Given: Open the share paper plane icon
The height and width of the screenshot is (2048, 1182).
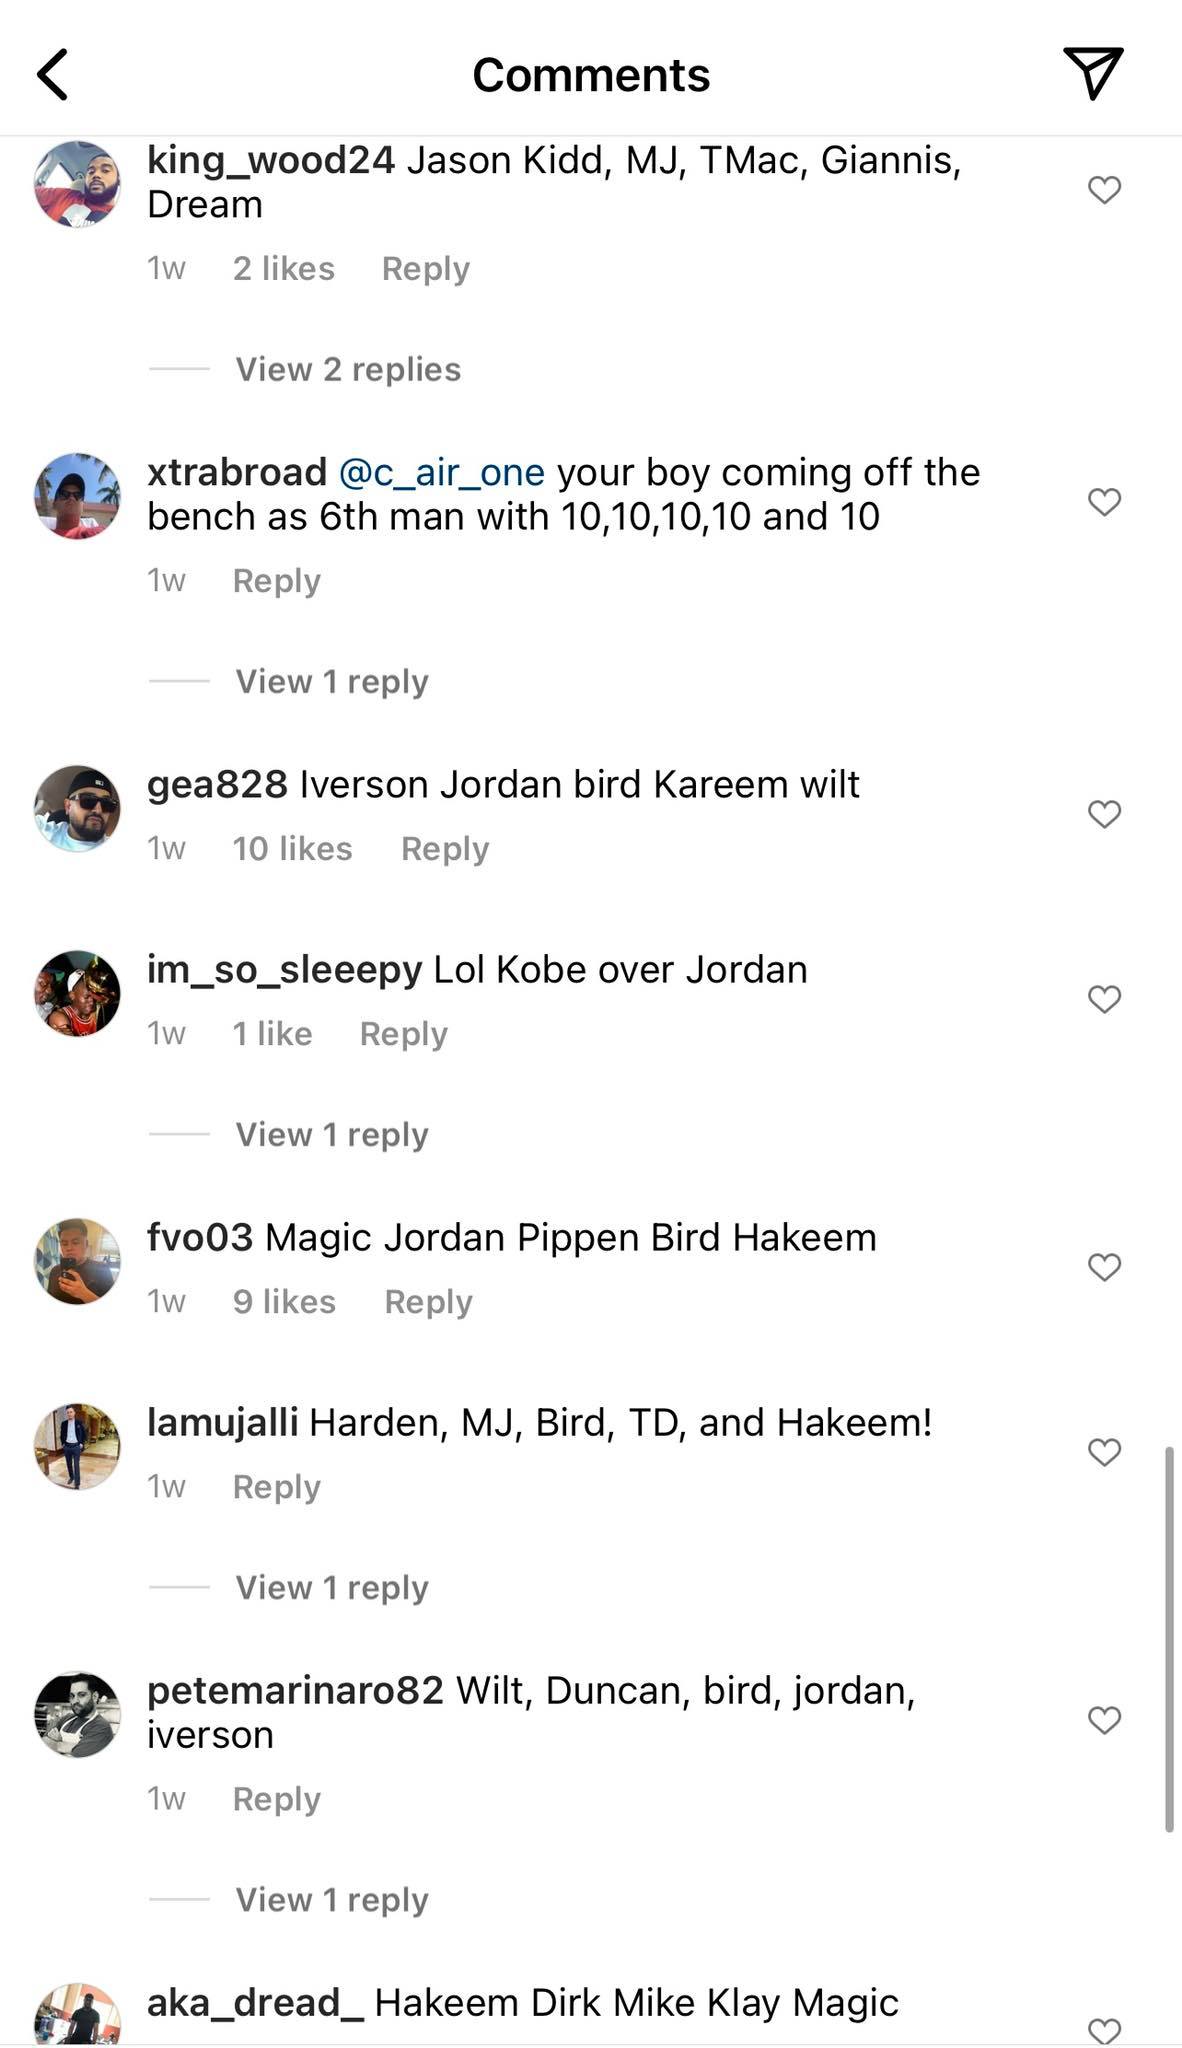Looking at the screenshot, I should 1093,72.
